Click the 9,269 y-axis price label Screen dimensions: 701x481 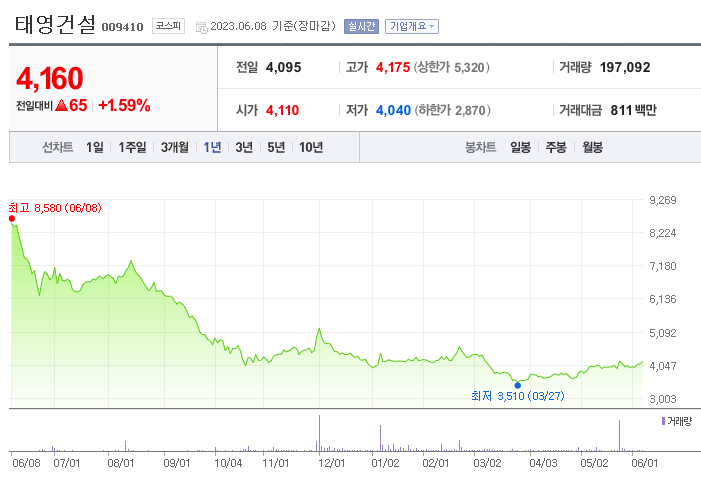click(663, 200)
